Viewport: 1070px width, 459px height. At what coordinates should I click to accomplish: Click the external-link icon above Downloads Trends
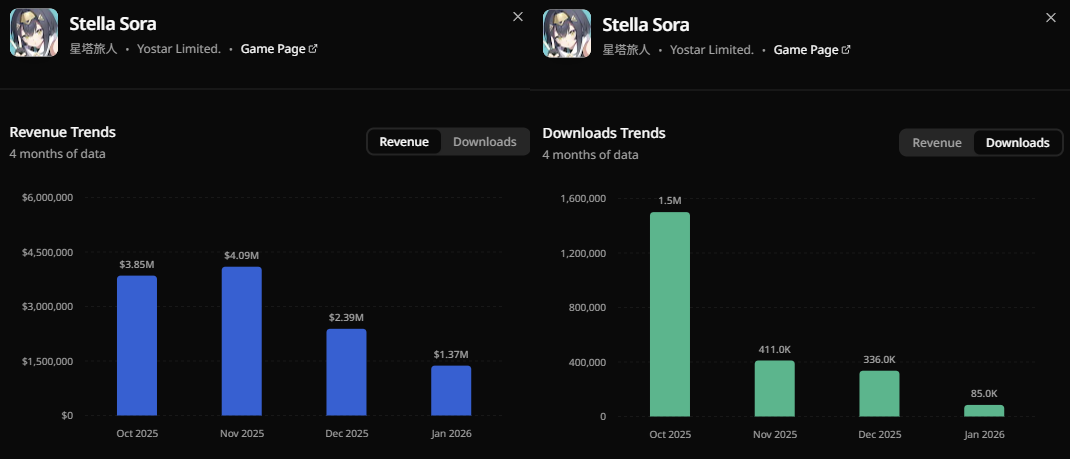click(846, 49)
